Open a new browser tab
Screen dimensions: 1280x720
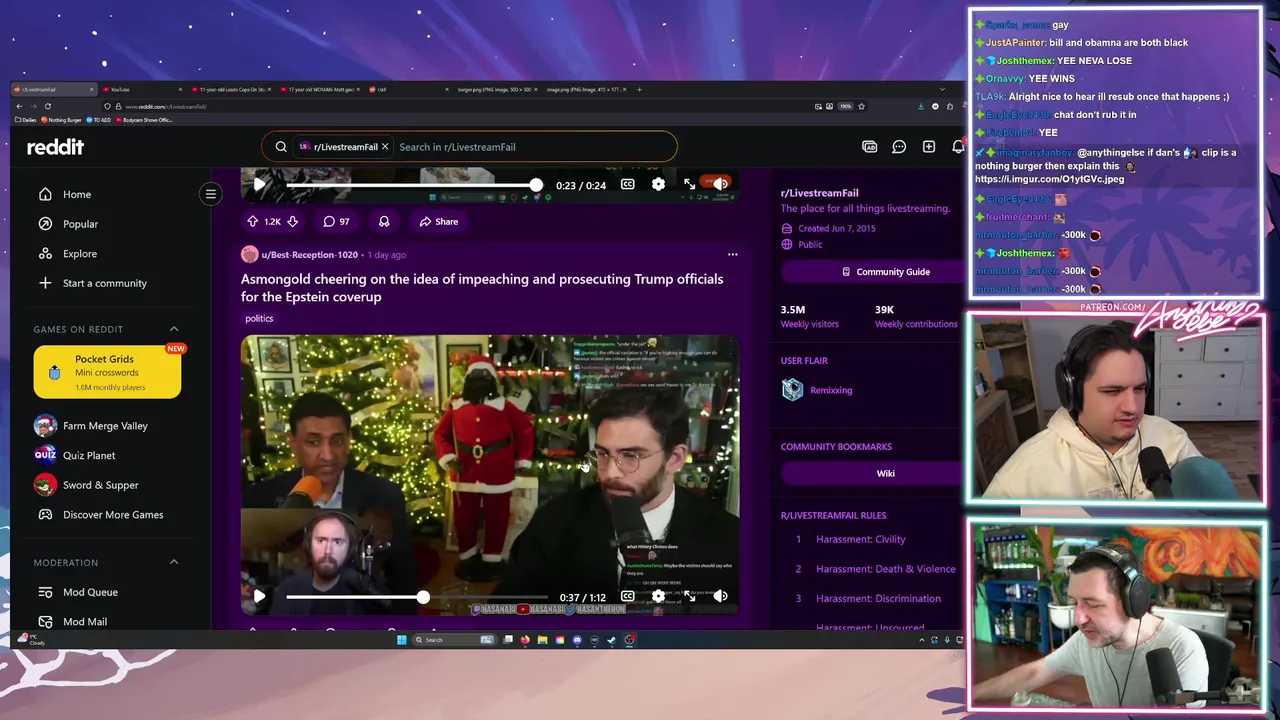(639, 90)
